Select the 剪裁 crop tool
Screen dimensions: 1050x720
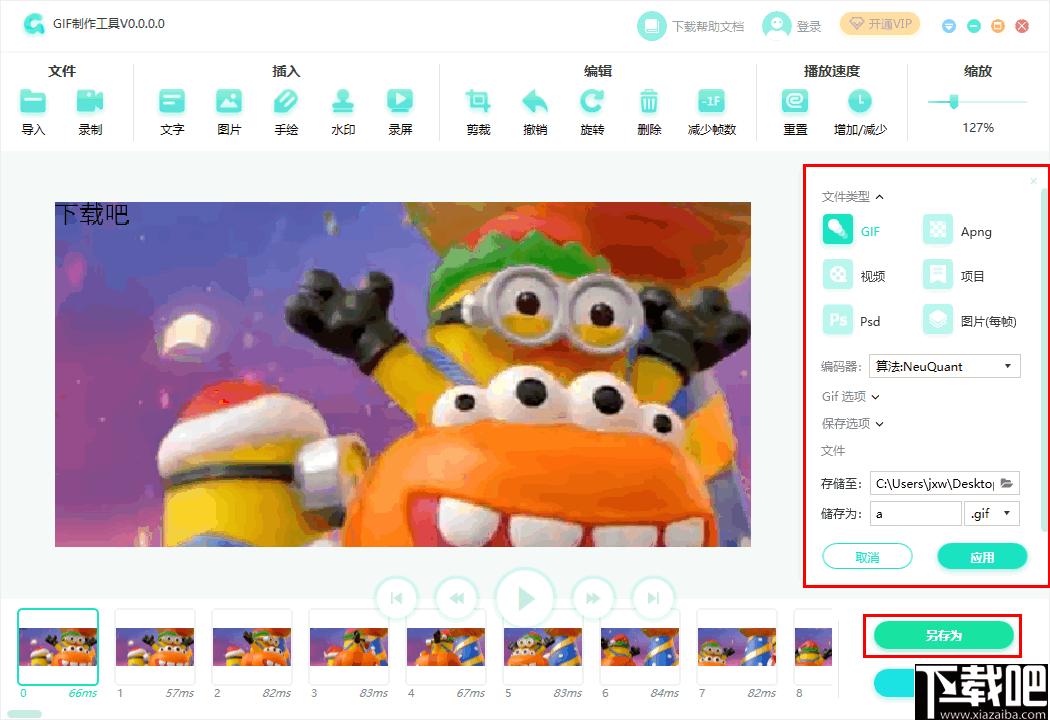click(x=478, y=102)
